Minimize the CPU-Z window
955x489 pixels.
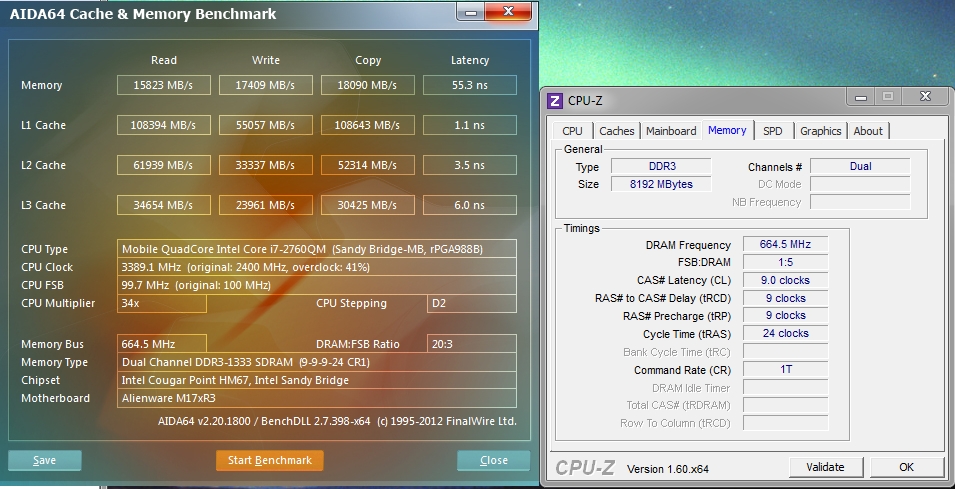tap(861, 97)
